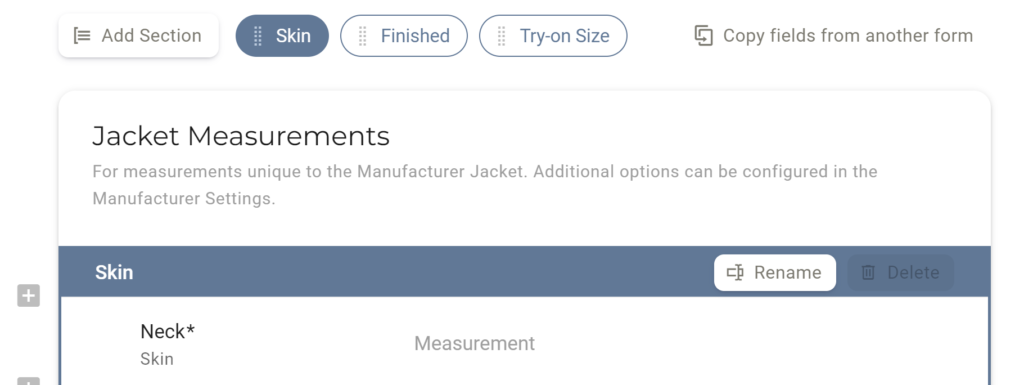Click the Neck Measurement input field
This screenshot has width=1024, height=385.
tap(686, 344)
